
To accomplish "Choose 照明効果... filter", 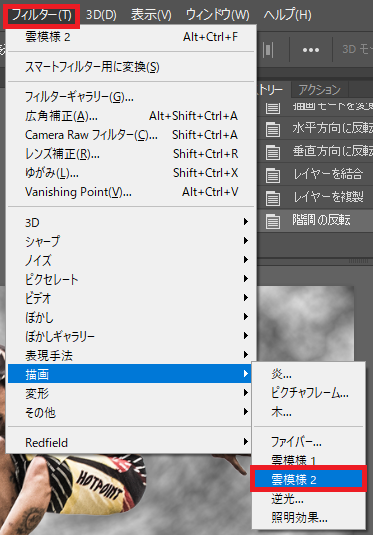I will (x=309, y=518).
